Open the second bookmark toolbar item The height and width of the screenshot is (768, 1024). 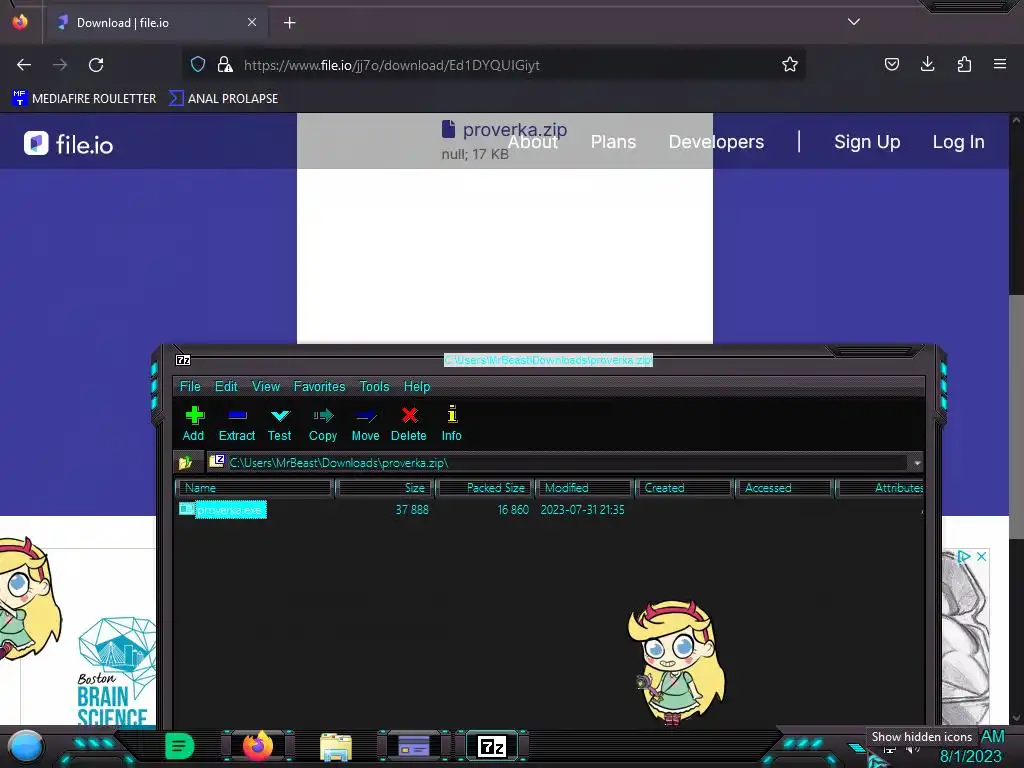click(x=223, y=99)
